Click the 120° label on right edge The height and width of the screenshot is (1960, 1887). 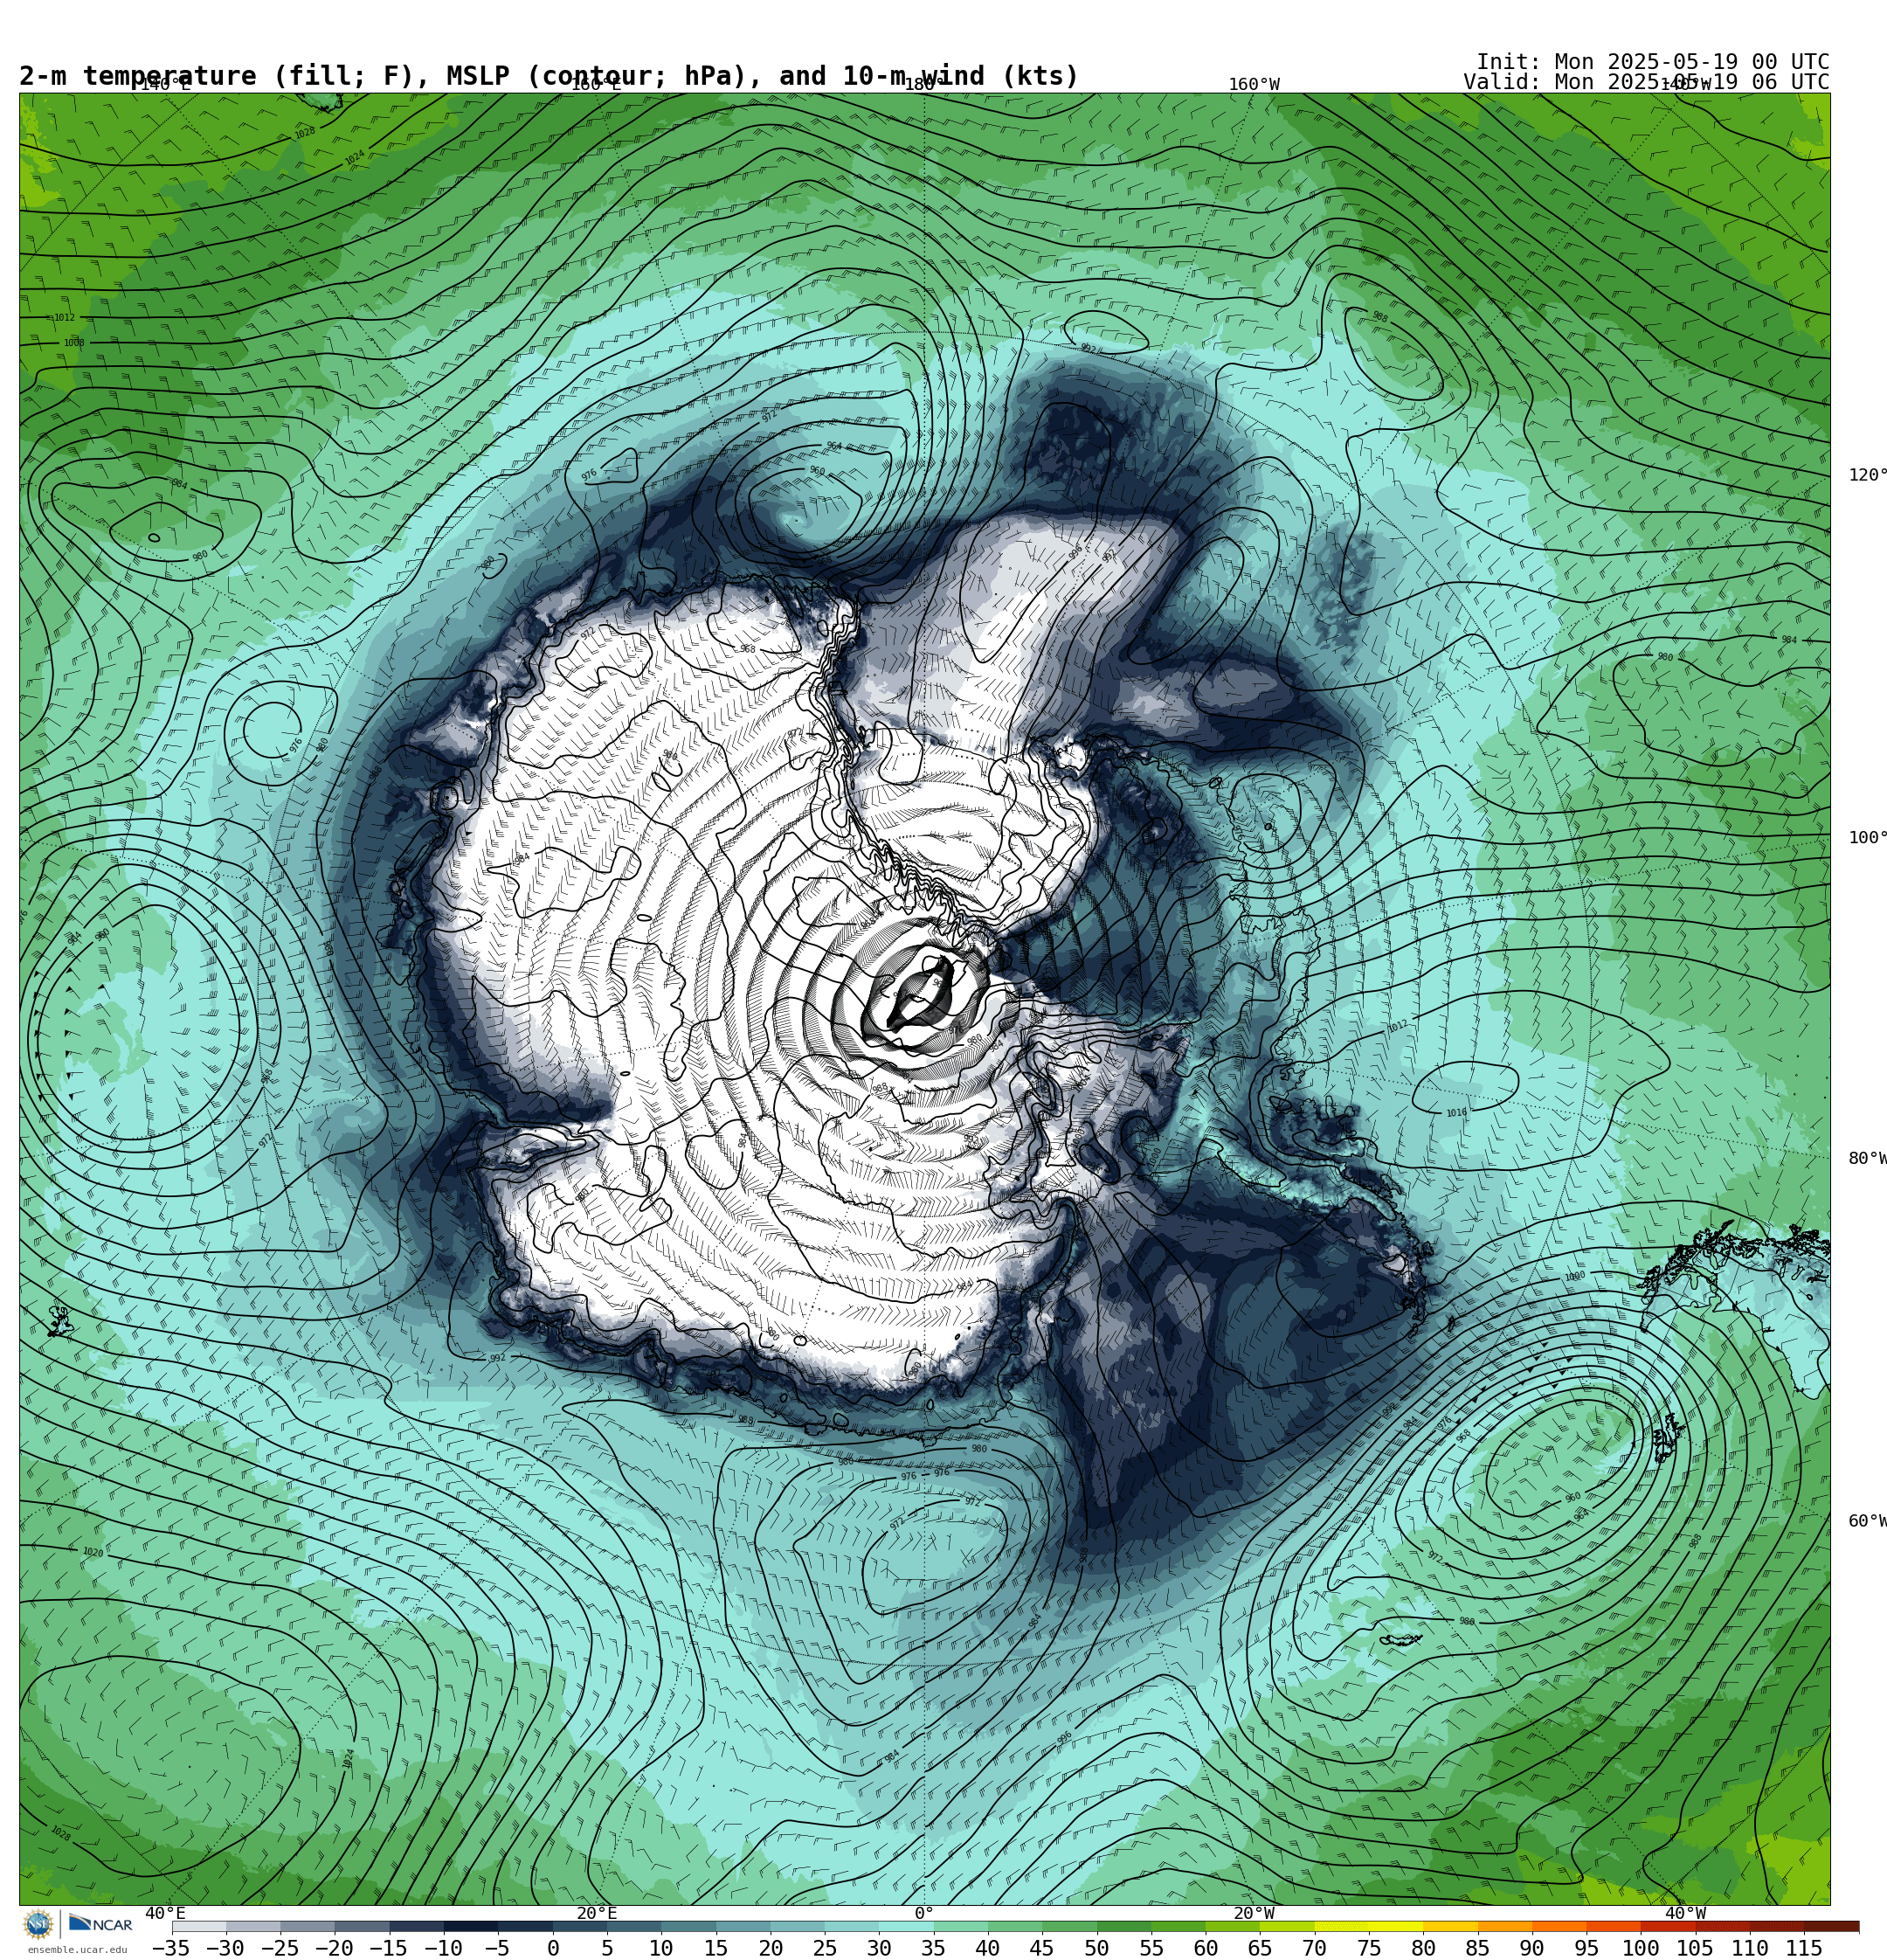1867,475
